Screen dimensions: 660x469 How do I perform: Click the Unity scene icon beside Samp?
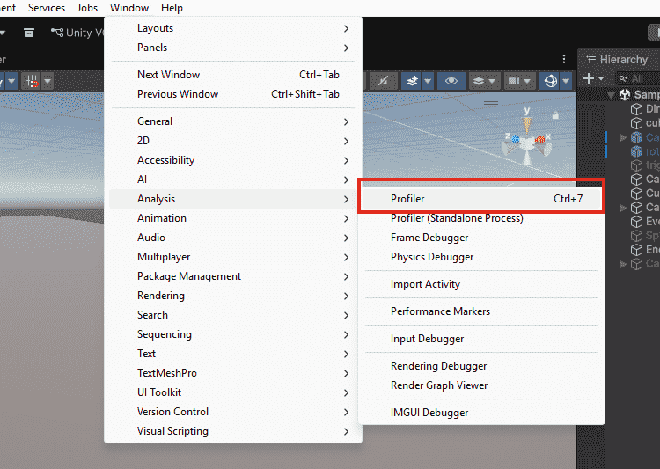[x=625, y=95]
